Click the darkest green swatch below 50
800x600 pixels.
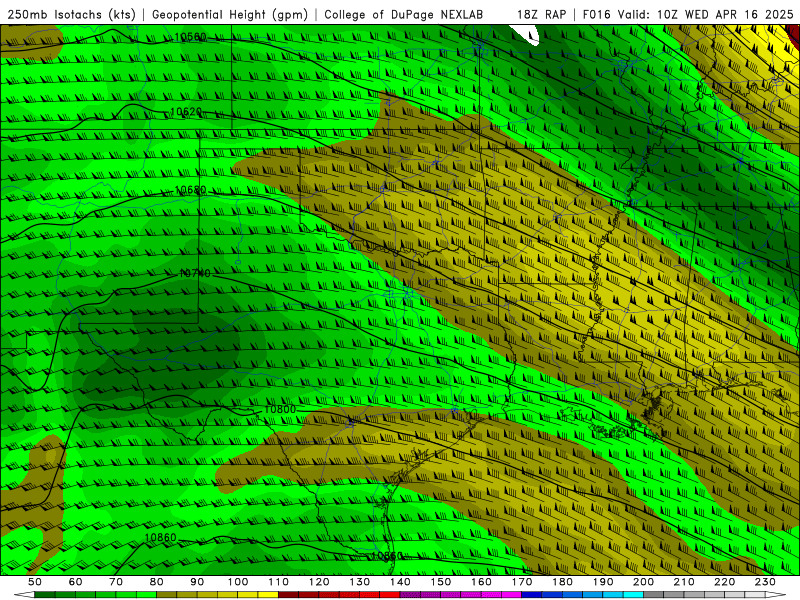point(44,594)
